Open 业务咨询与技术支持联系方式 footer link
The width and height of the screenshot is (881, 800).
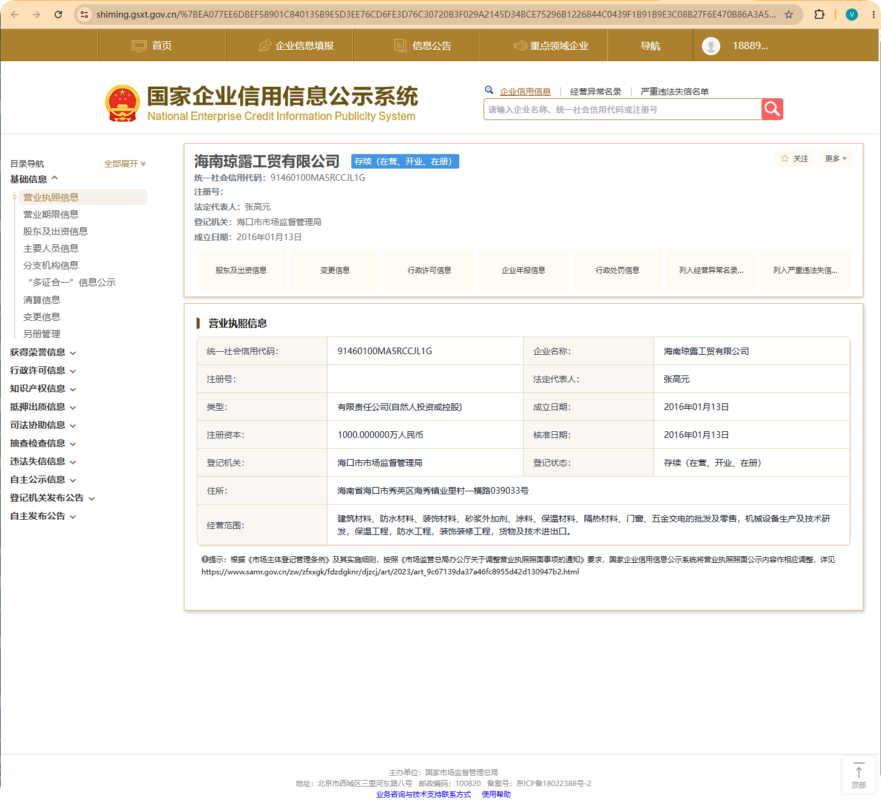pos(423,794)
